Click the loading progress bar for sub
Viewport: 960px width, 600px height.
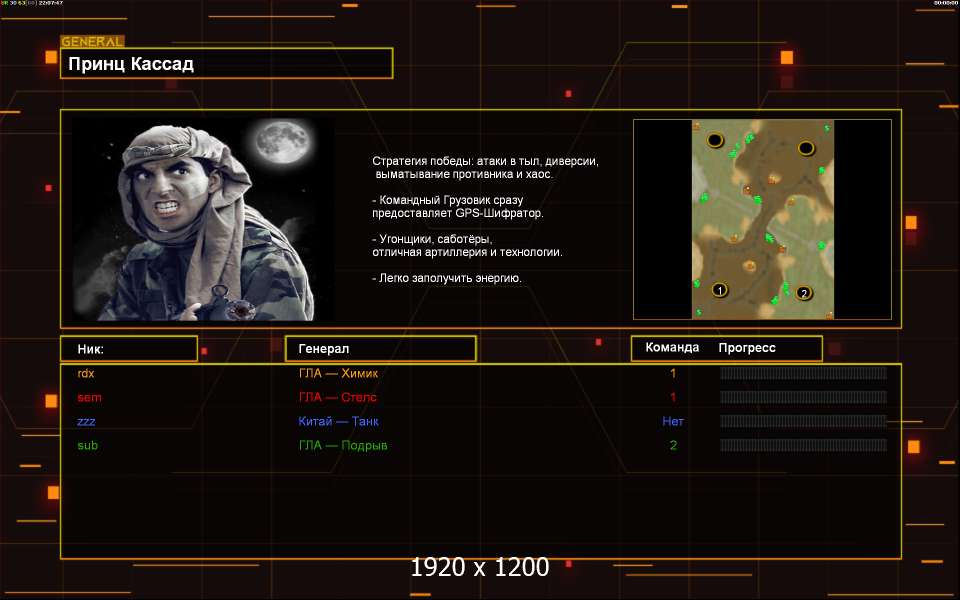click(803, 445)
